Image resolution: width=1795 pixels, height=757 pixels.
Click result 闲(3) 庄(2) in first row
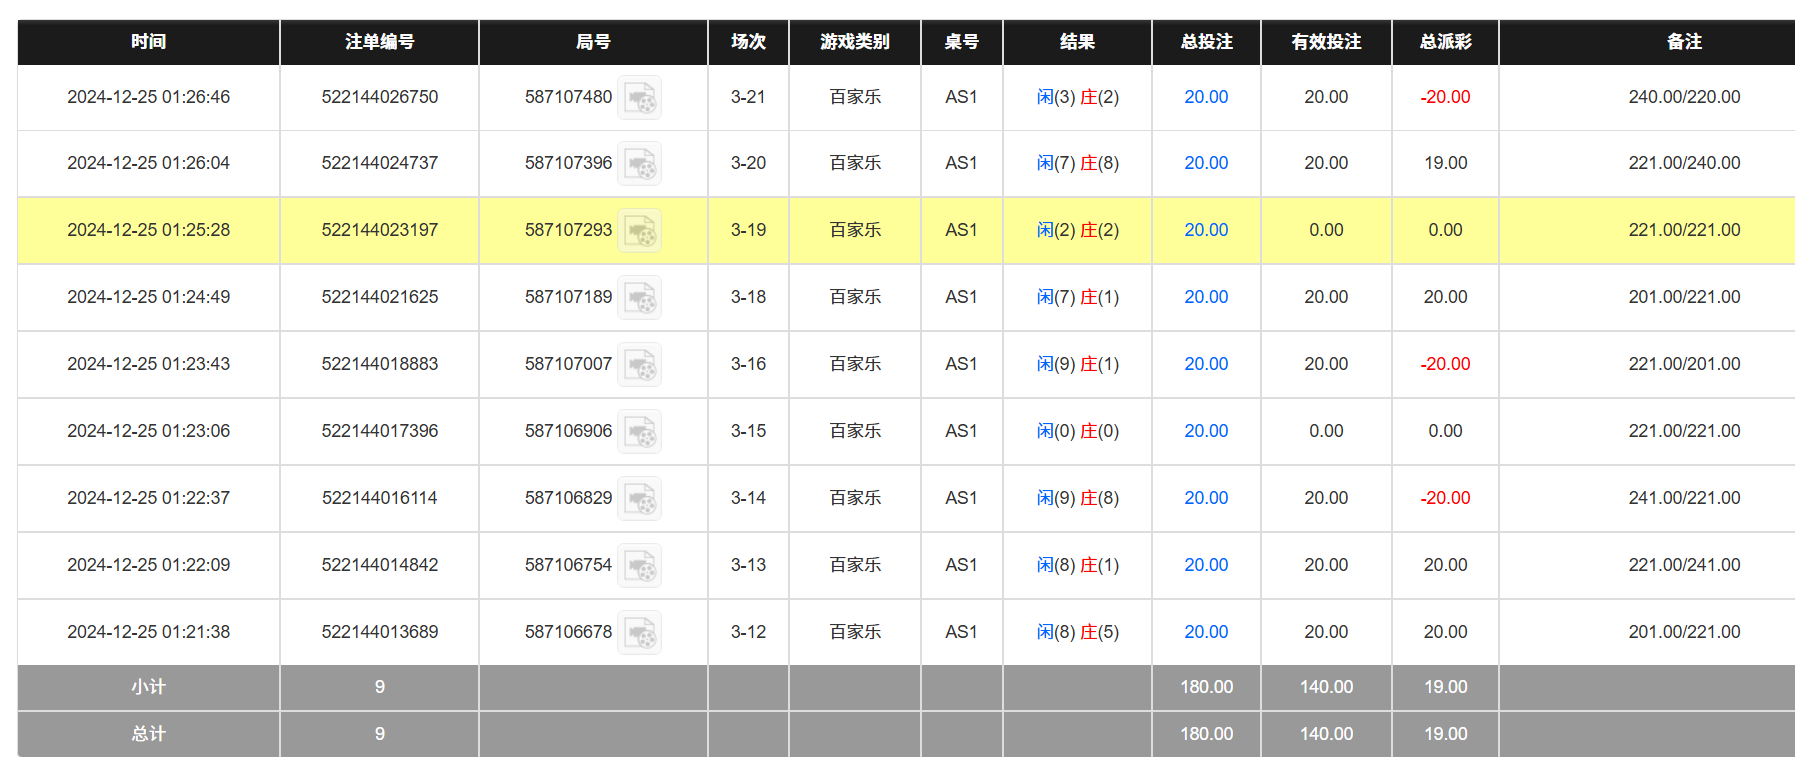[x=1077, y=97]
